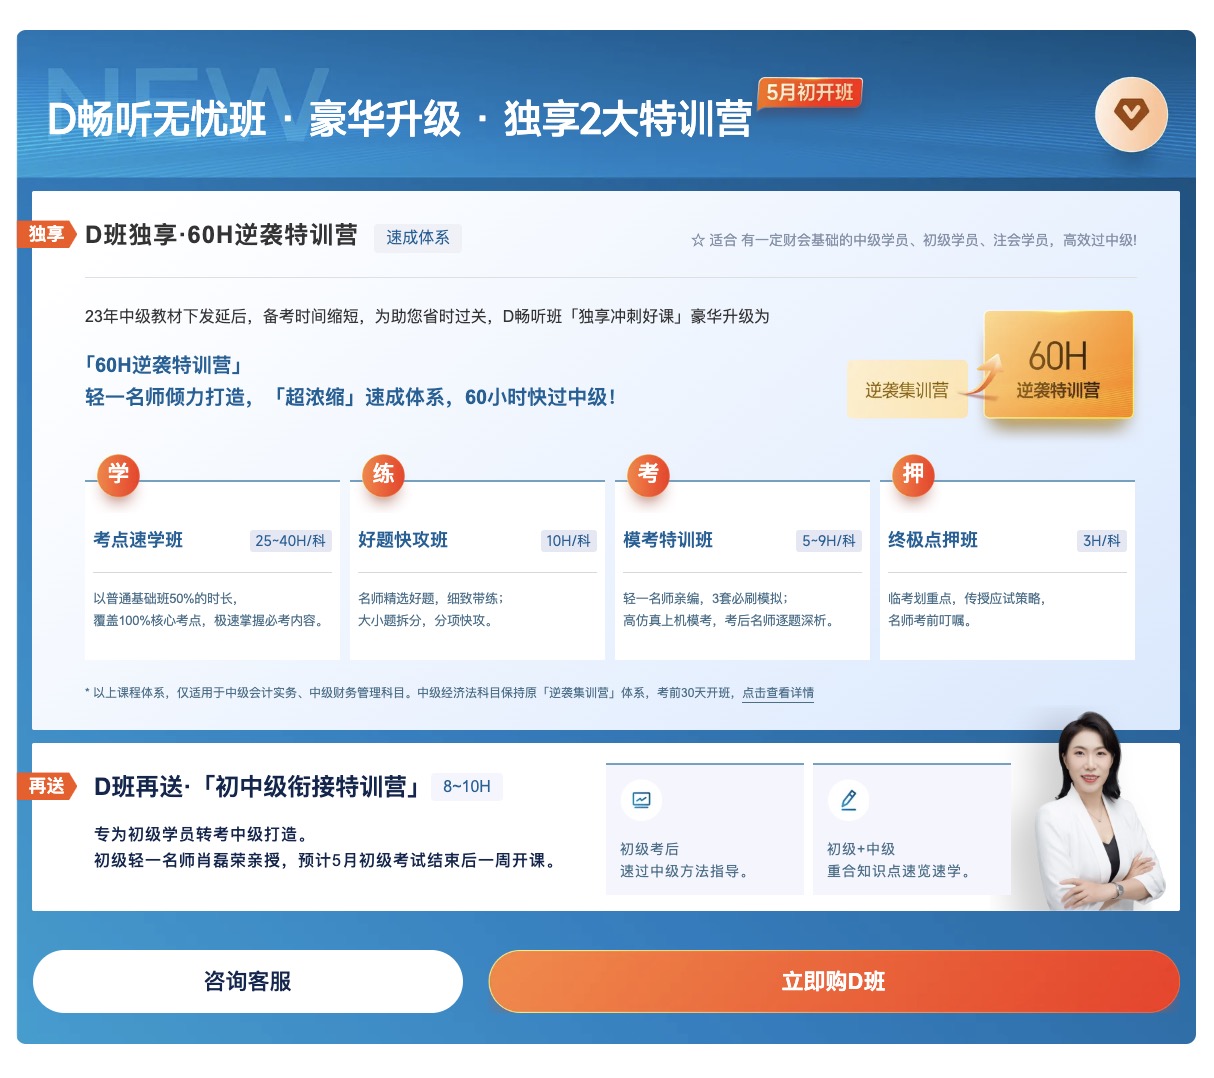
Task: Click the diamond VIP badge icon
Action: (x=1131, y=115)
